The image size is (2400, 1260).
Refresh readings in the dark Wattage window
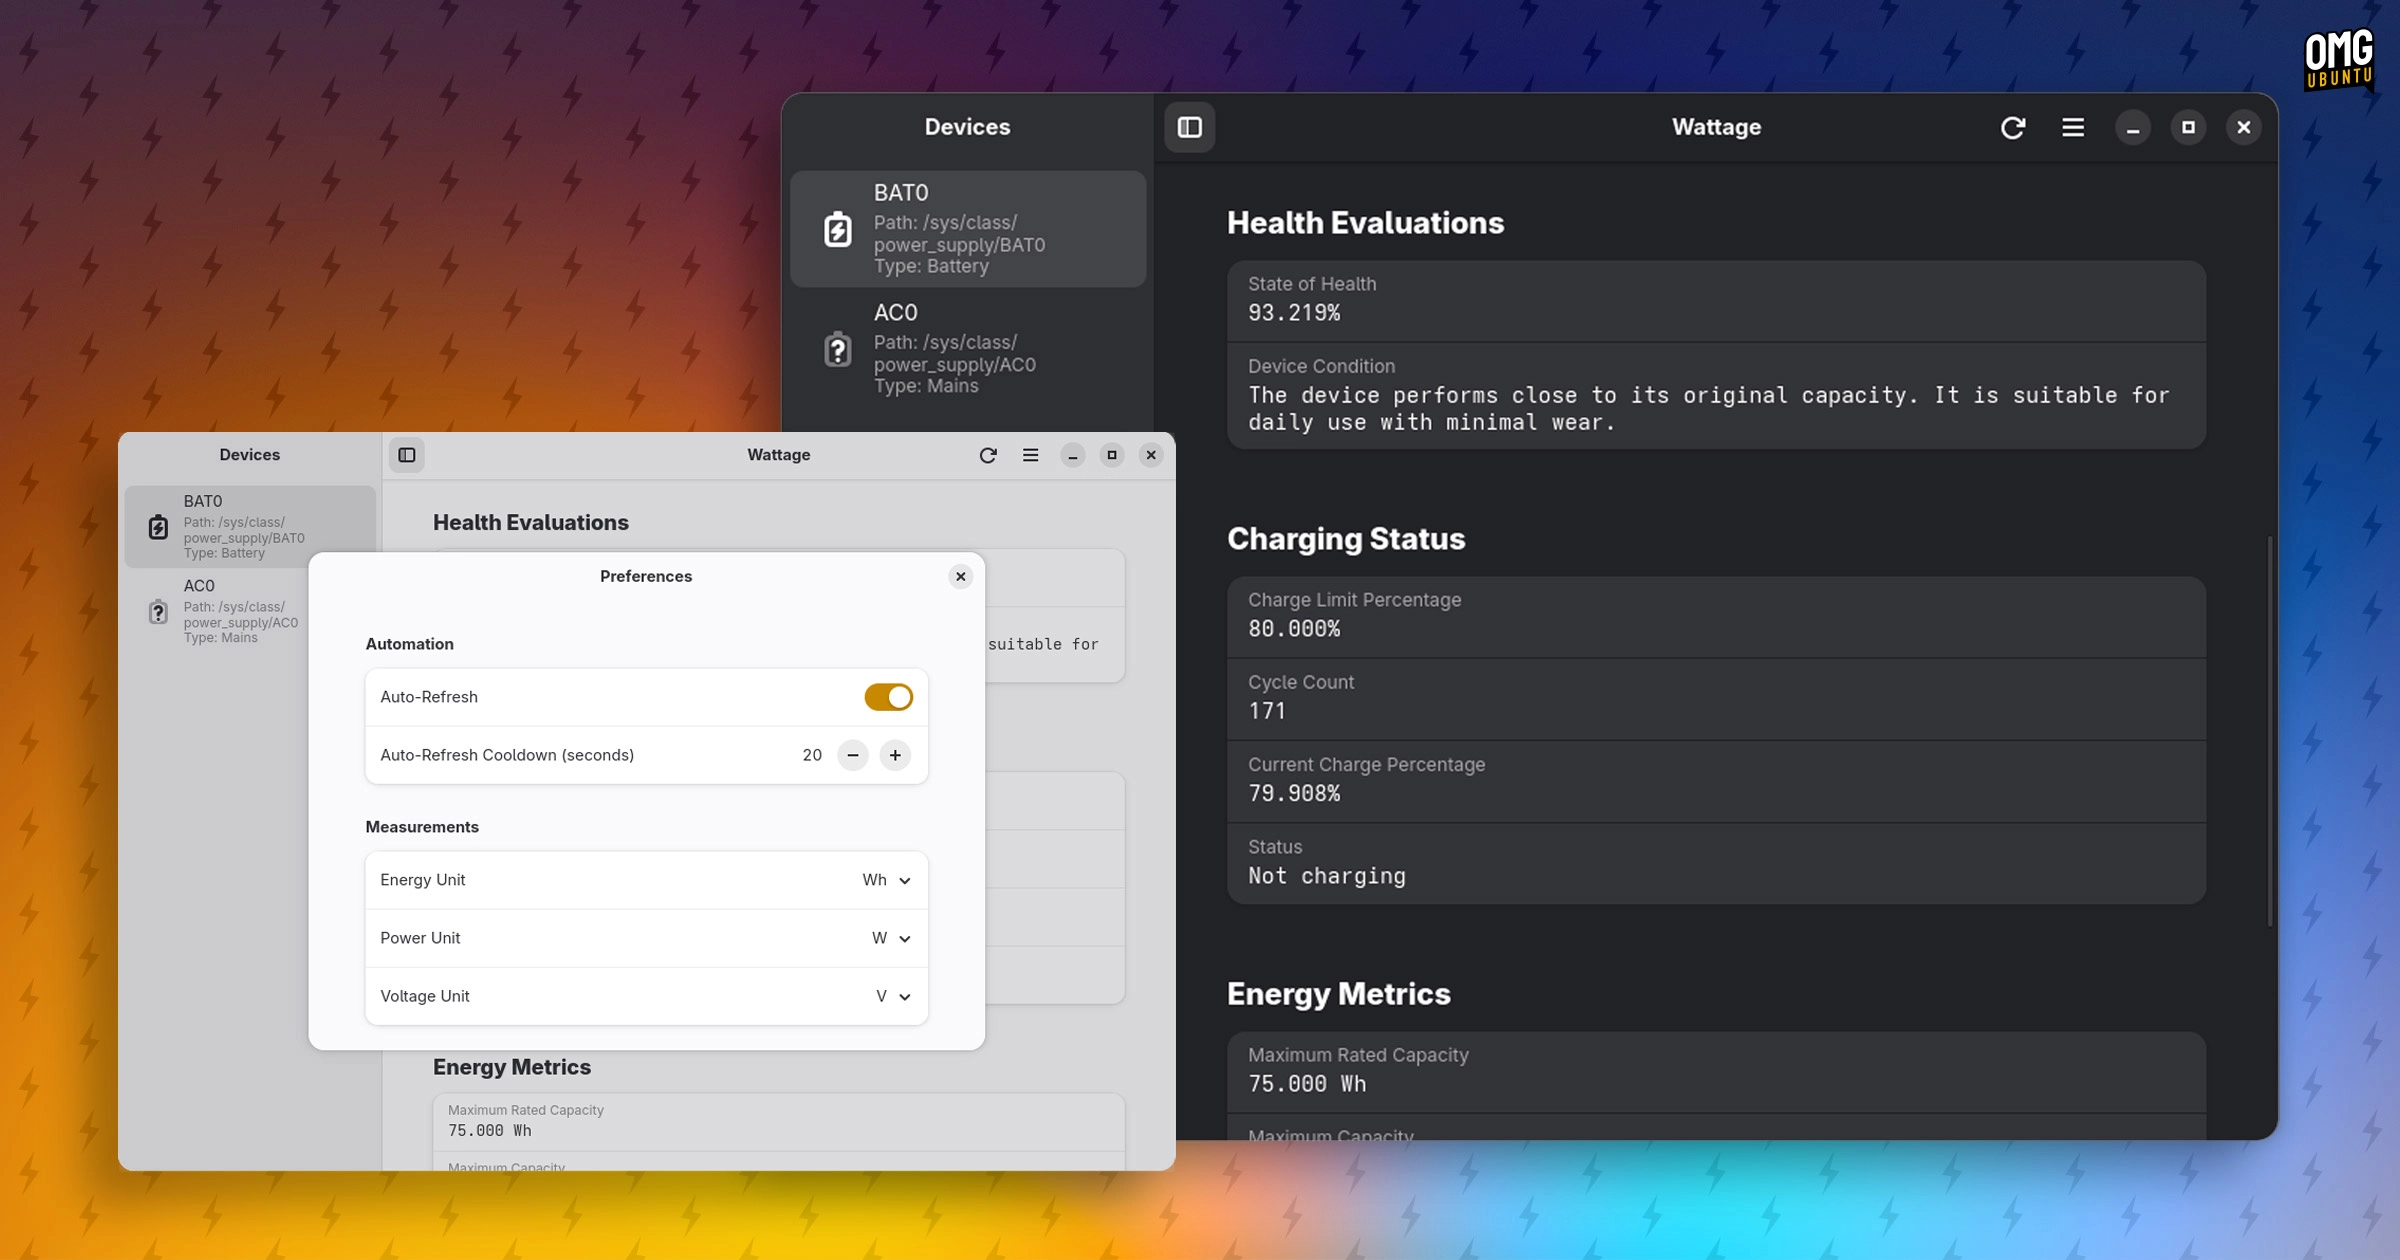(2013, 127)
